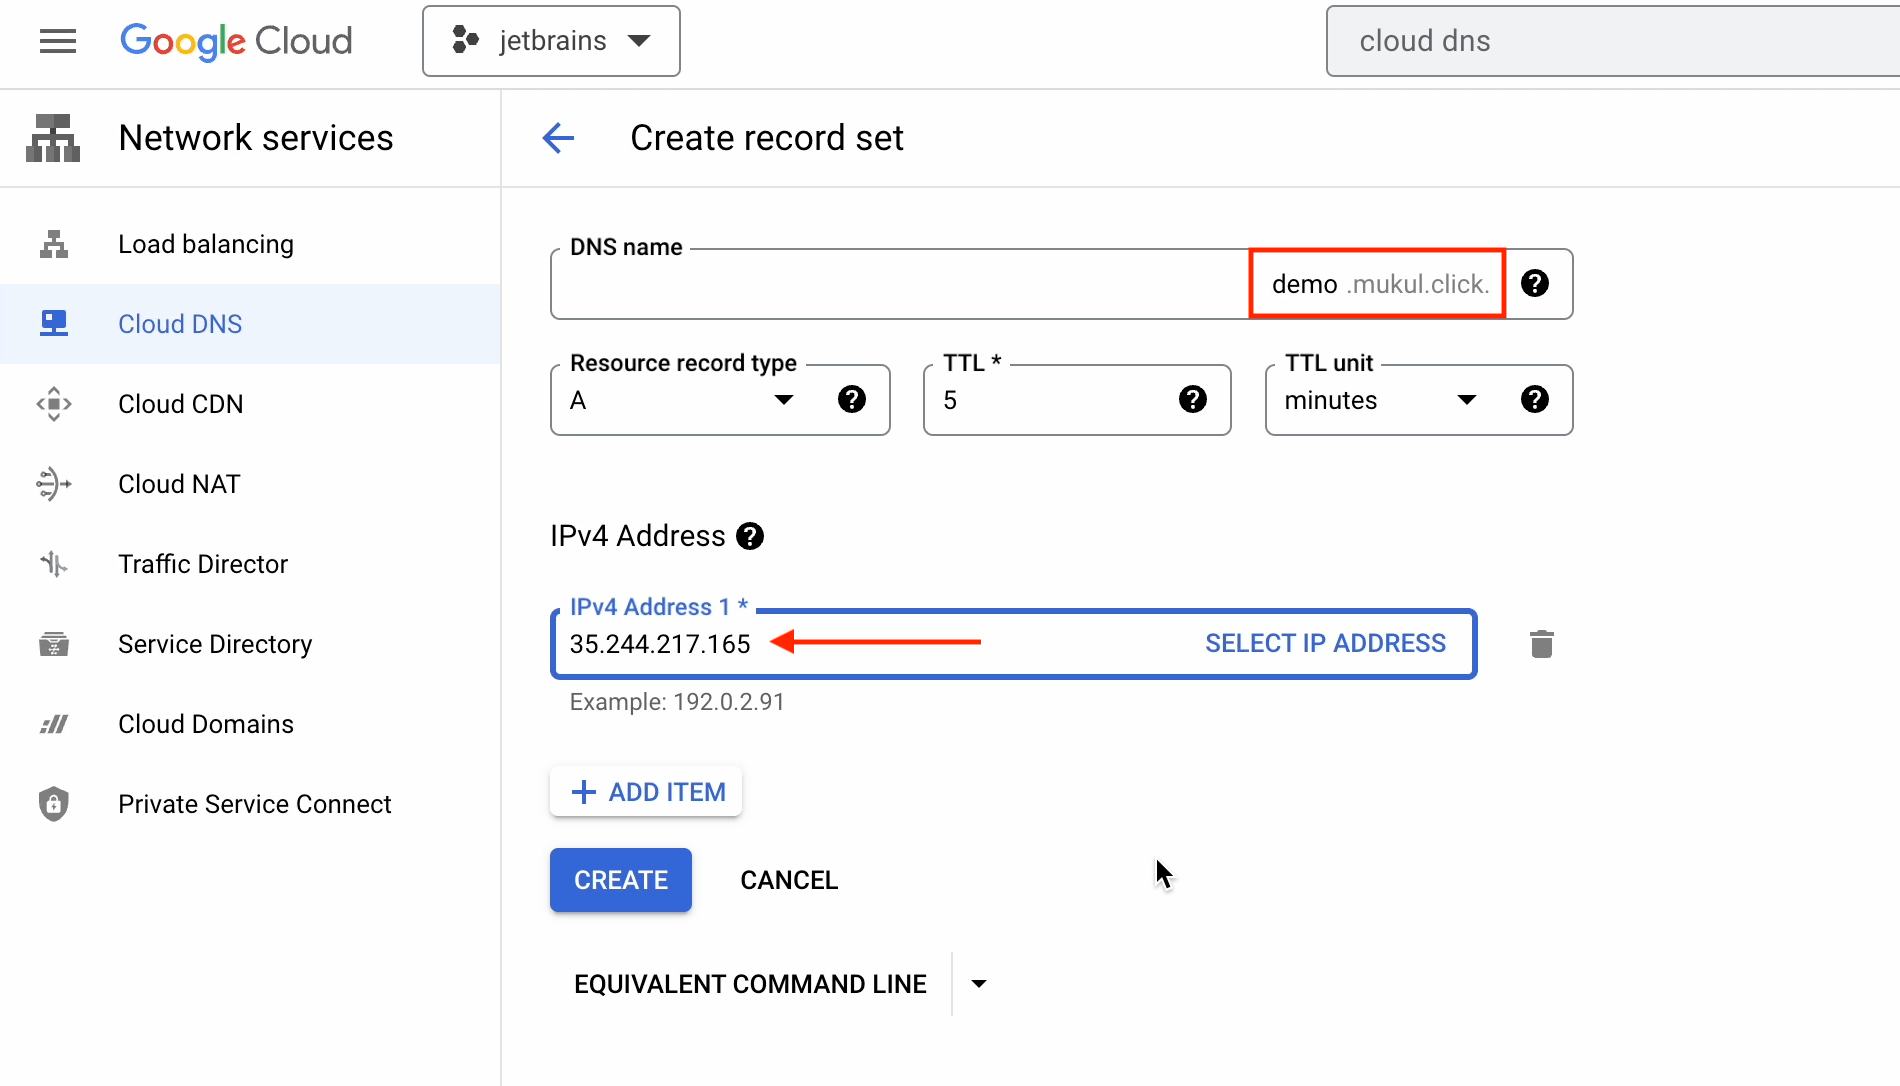The height and width of the screenshot is (1086, 1900).
Task: Click the Resource record type help icon
Action: tap(851, 400)
